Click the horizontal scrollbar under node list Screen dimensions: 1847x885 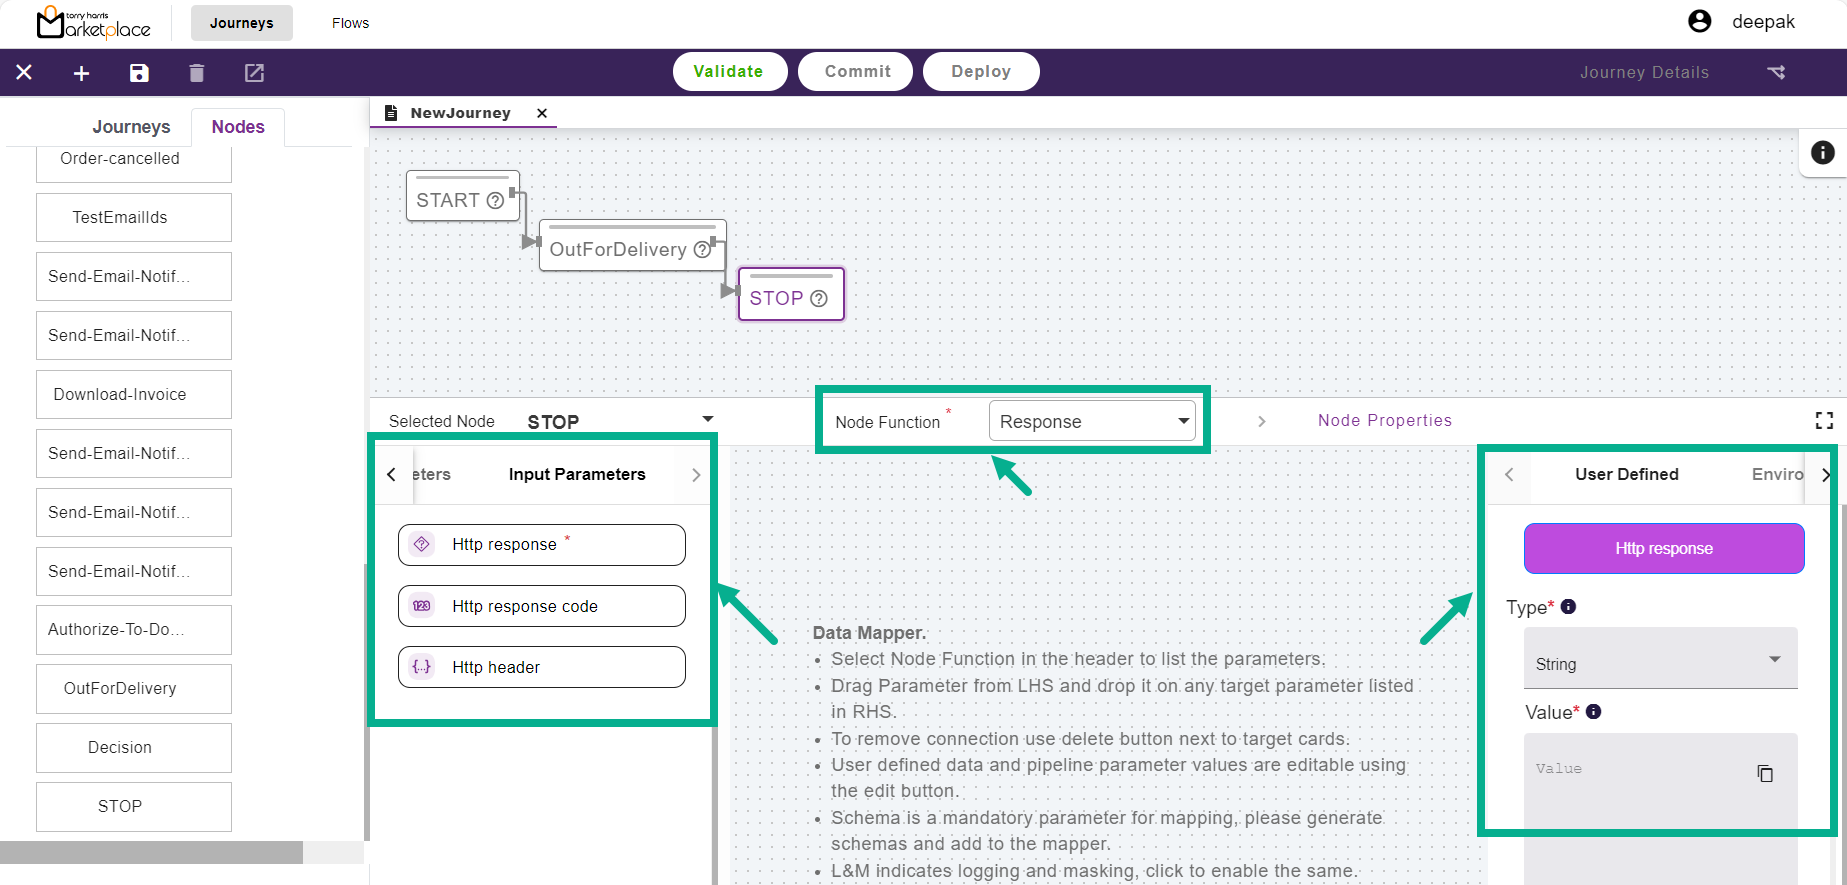tap(151, 852)
